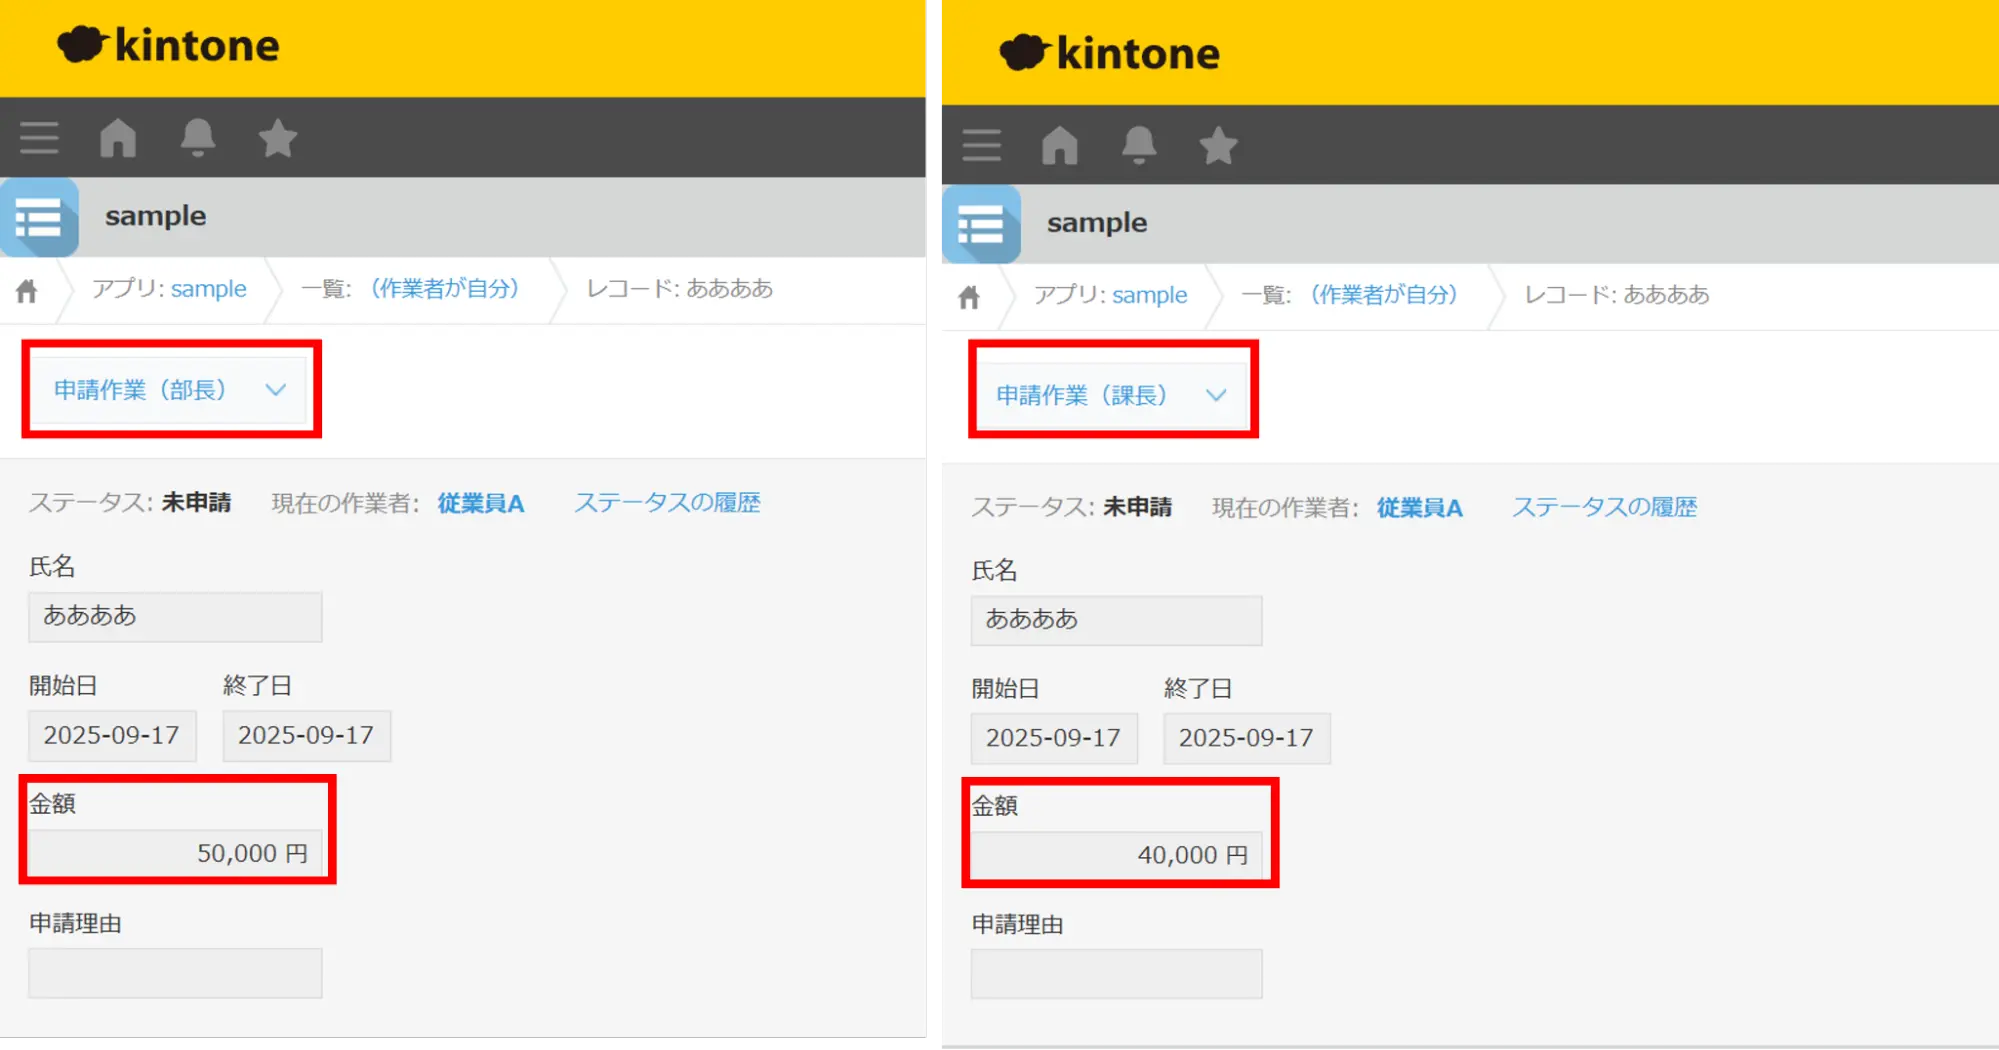Click the blue sample app list icon on the left

(x=40, y=217)
